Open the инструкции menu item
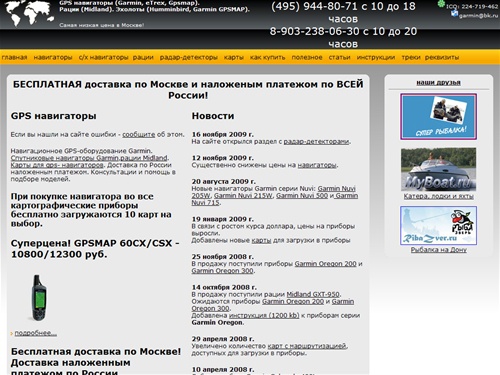This screenshot has height=375, width=500. tap(376, 57)
